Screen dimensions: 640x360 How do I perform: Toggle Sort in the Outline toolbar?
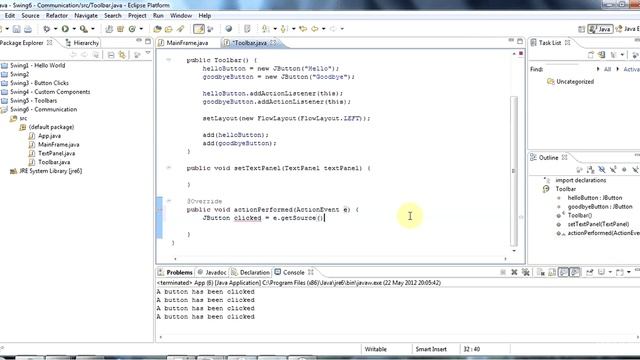(590, 169)
